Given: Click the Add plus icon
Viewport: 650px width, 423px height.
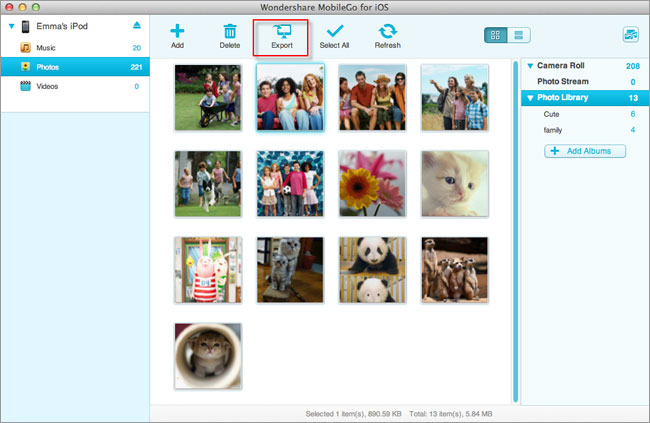Looking at the screenshot, I should click(x=177, y=31).
